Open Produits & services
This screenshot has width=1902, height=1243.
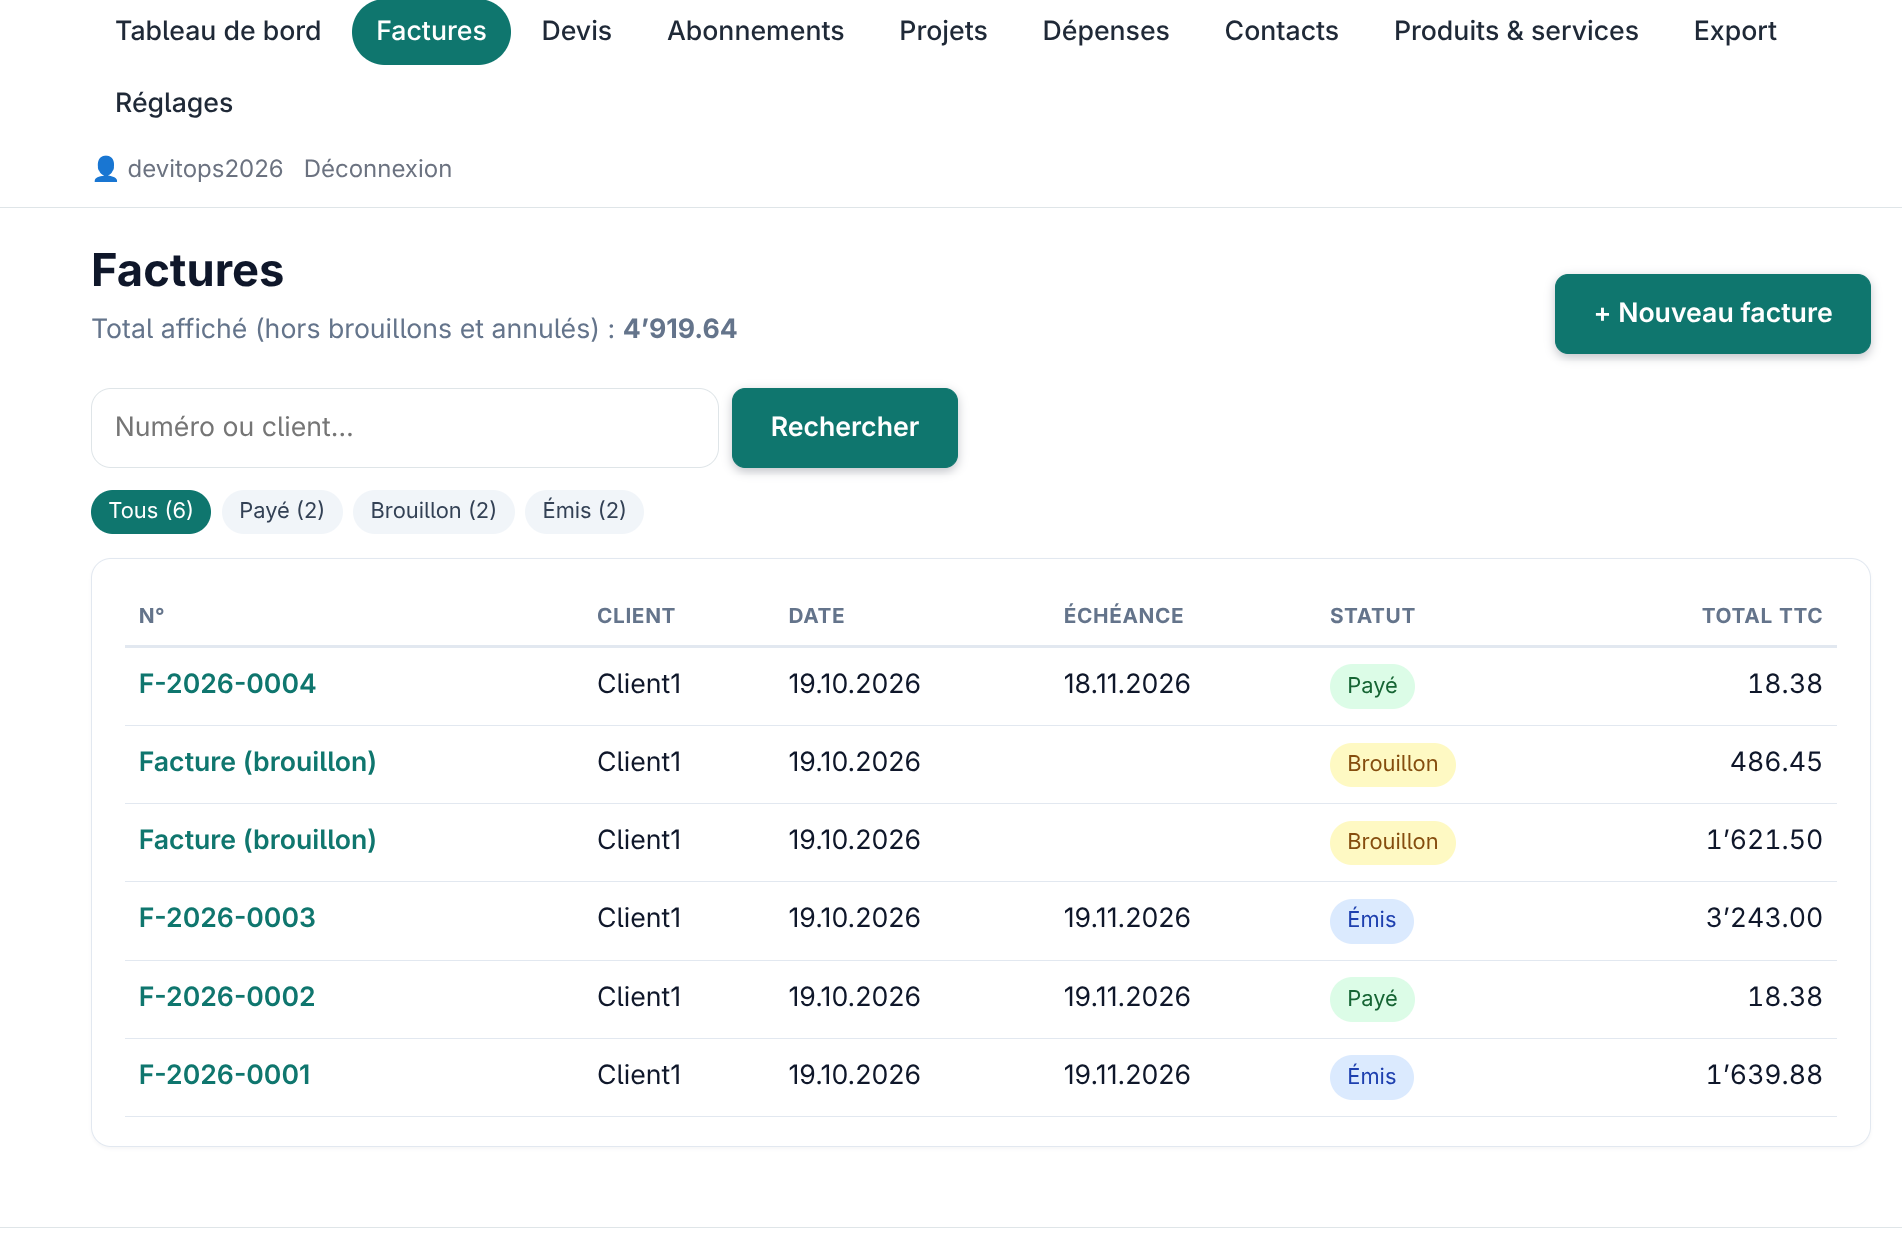pos(1516,31)
